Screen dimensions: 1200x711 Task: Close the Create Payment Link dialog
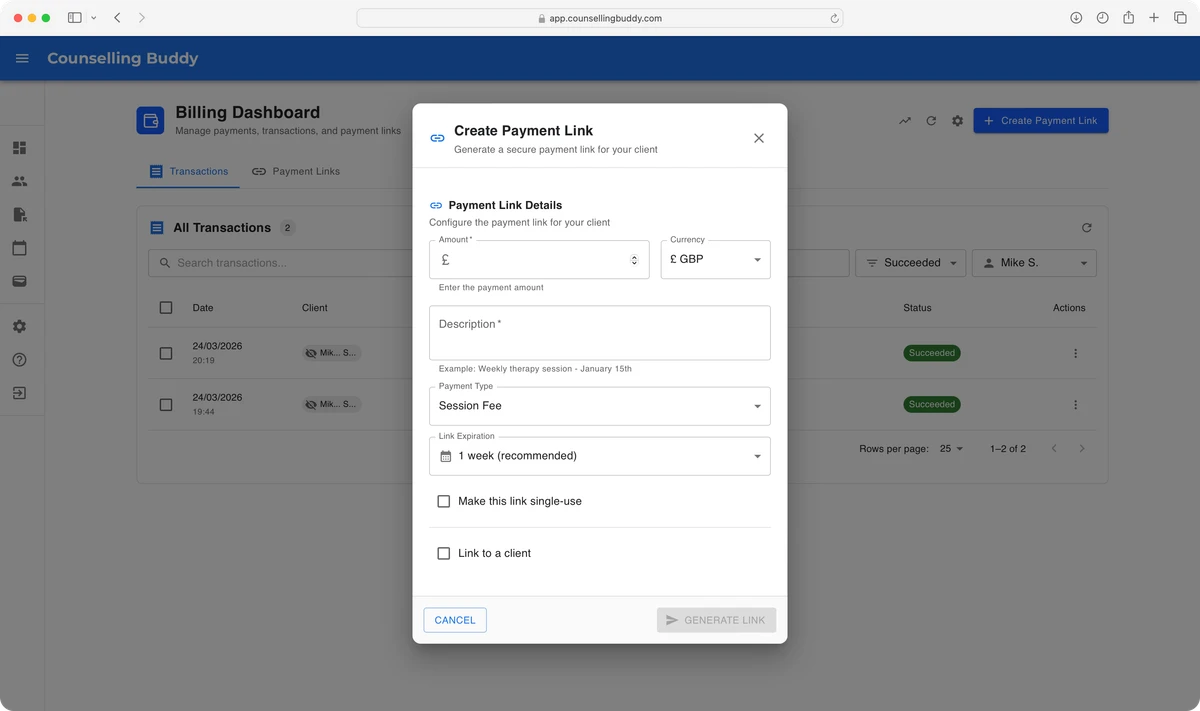[759, 138]
